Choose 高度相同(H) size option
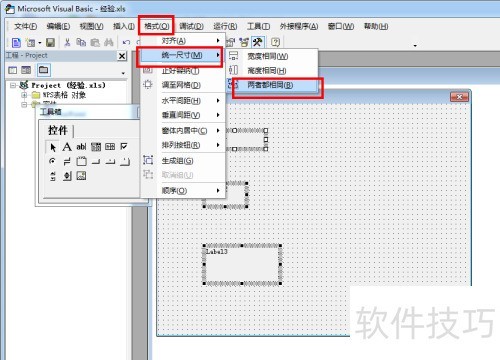500x360 pixels. click(x=272, y=71)
